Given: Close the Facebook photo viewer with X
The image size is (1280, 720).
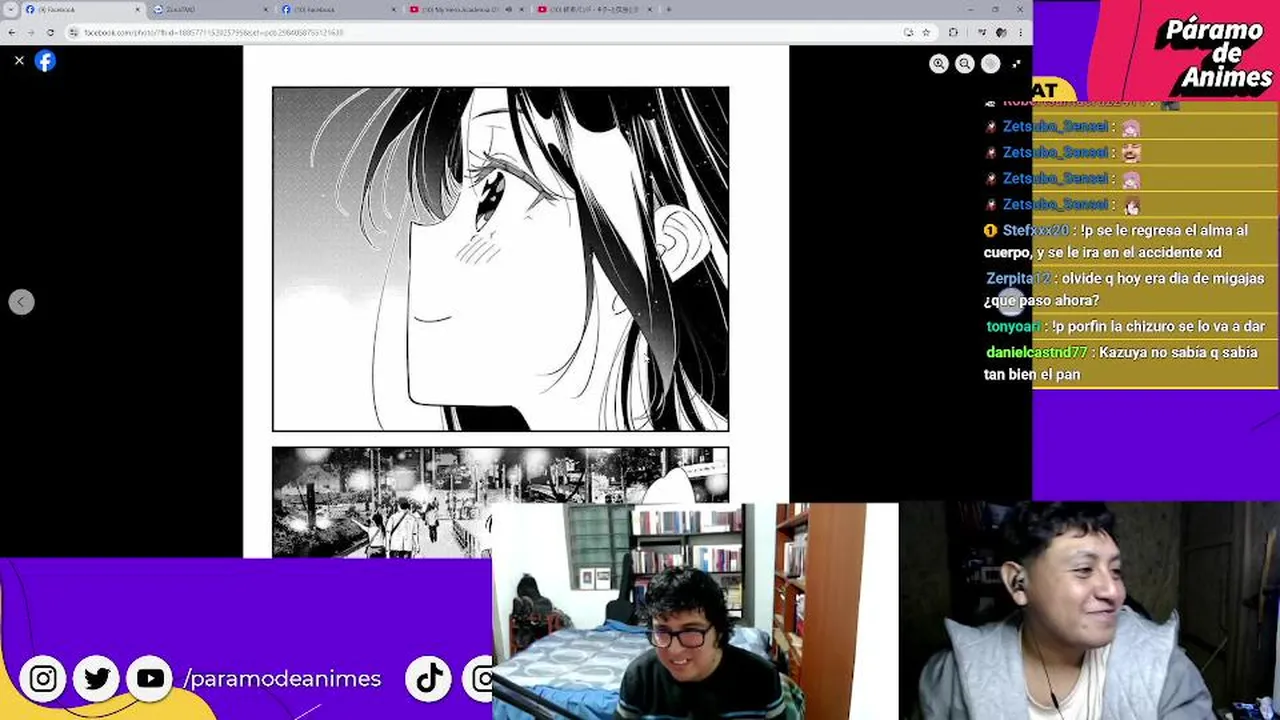Looking at the screenshot, I should tap(19, 61).
